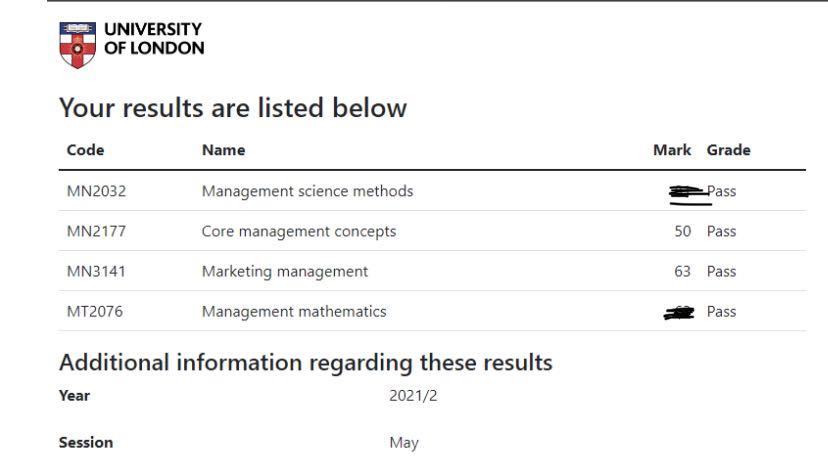Screen dimensions: 828x467
Task: Select module code MN2177
Action: [97, 231]
